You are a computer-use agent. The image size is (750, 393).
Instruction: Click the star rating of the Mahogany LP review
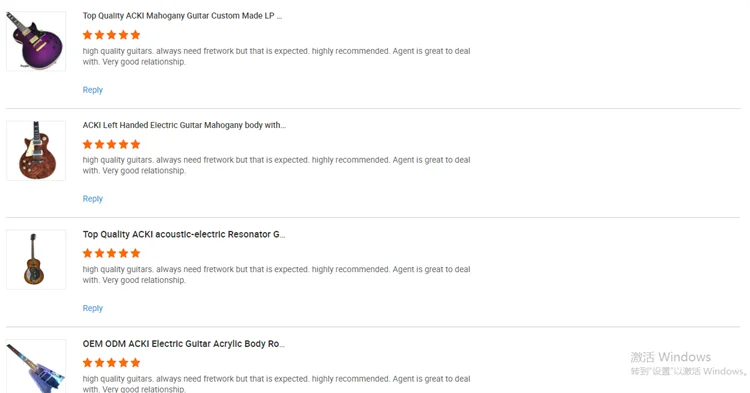pyautogui.click(x=111, y=35)
